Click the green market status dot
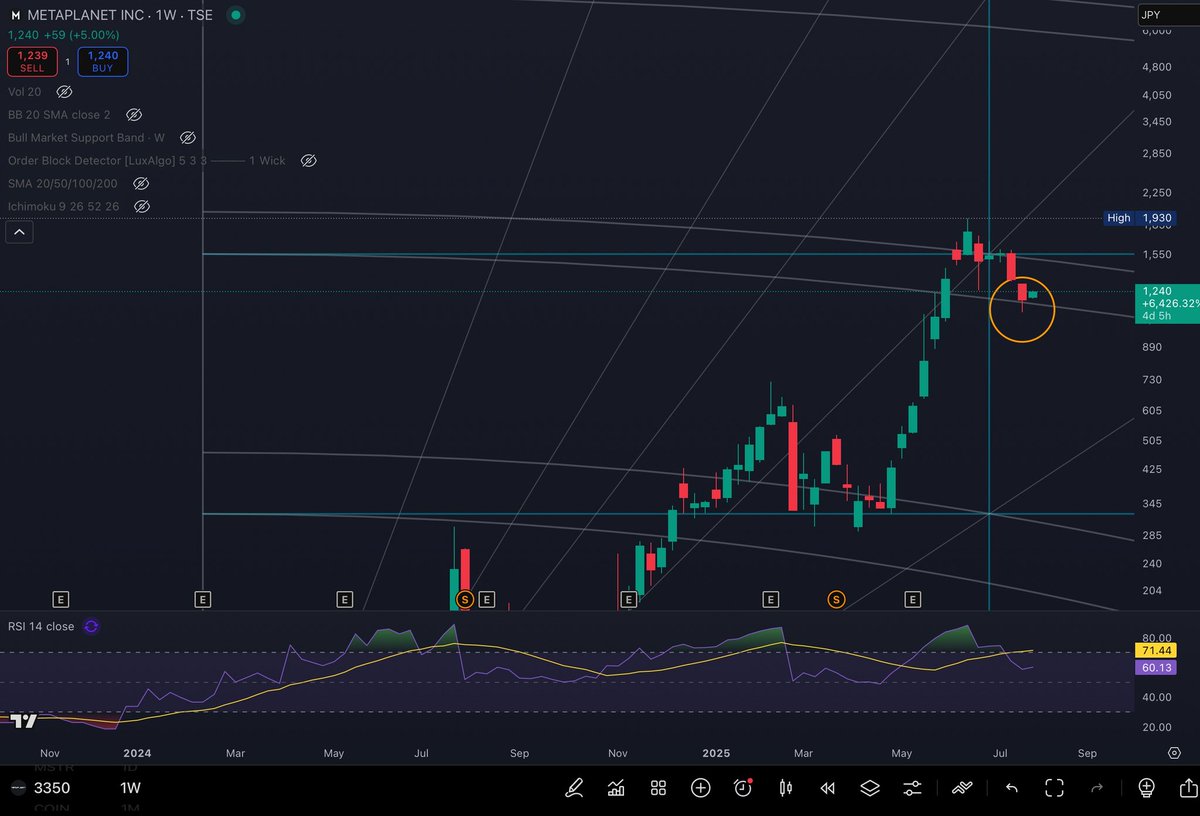Image resolution: width=1200 pixels, height=816 pixels. tap(234, 15)
